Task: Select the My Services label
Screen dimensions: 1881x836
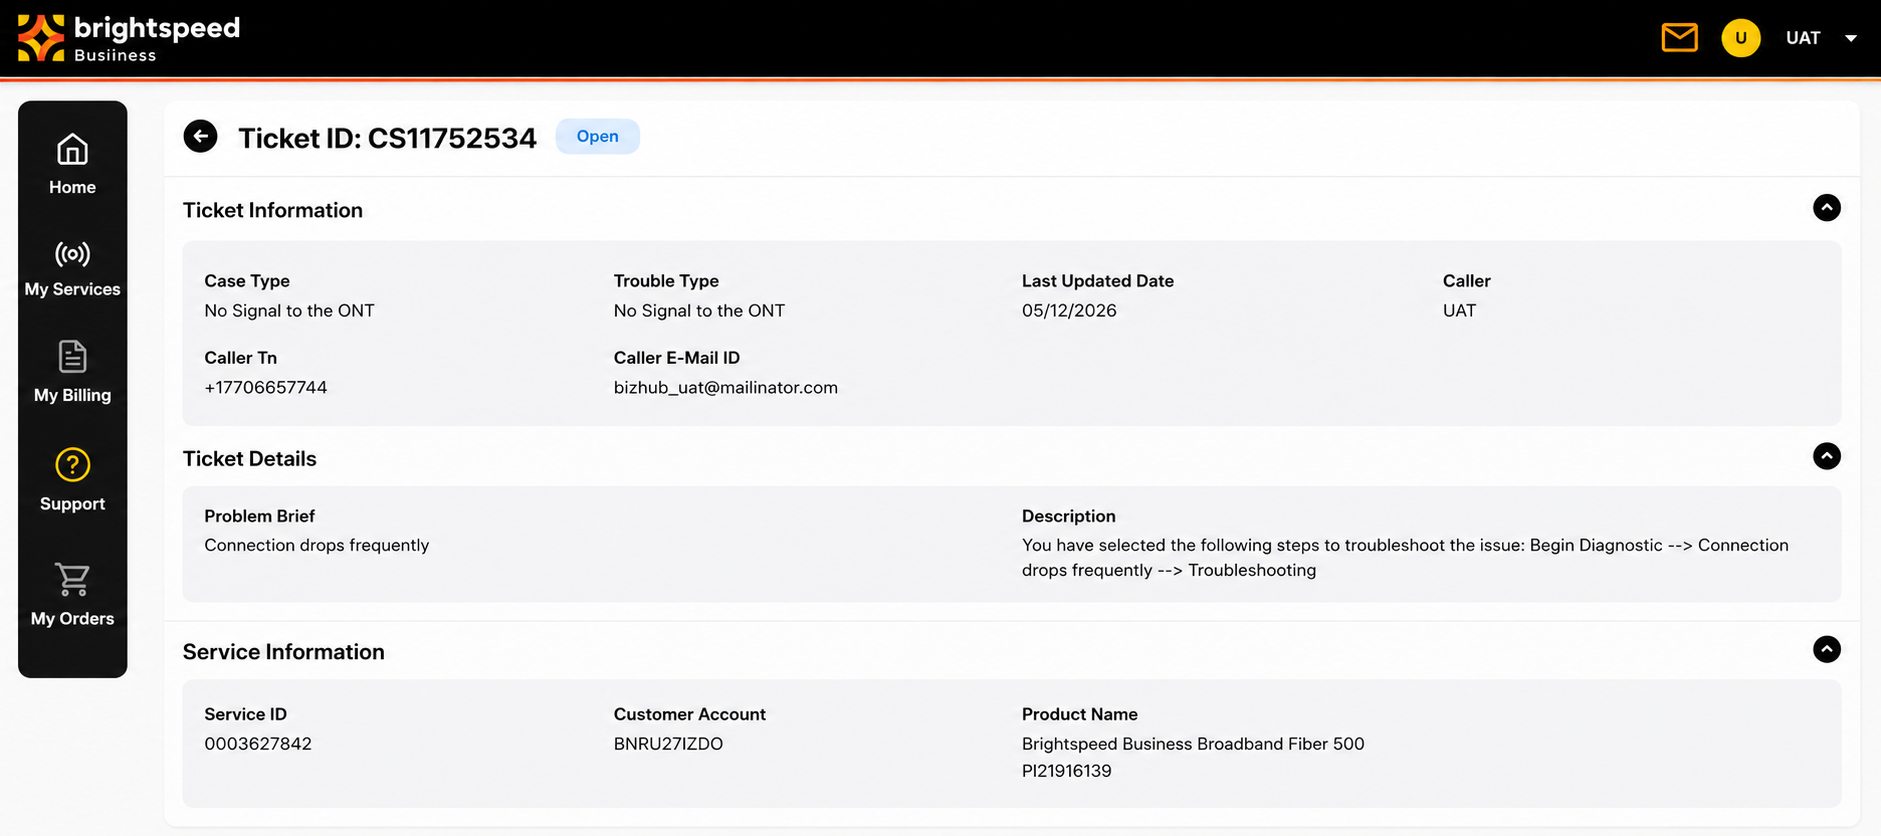Action: (x=72, y=289)
